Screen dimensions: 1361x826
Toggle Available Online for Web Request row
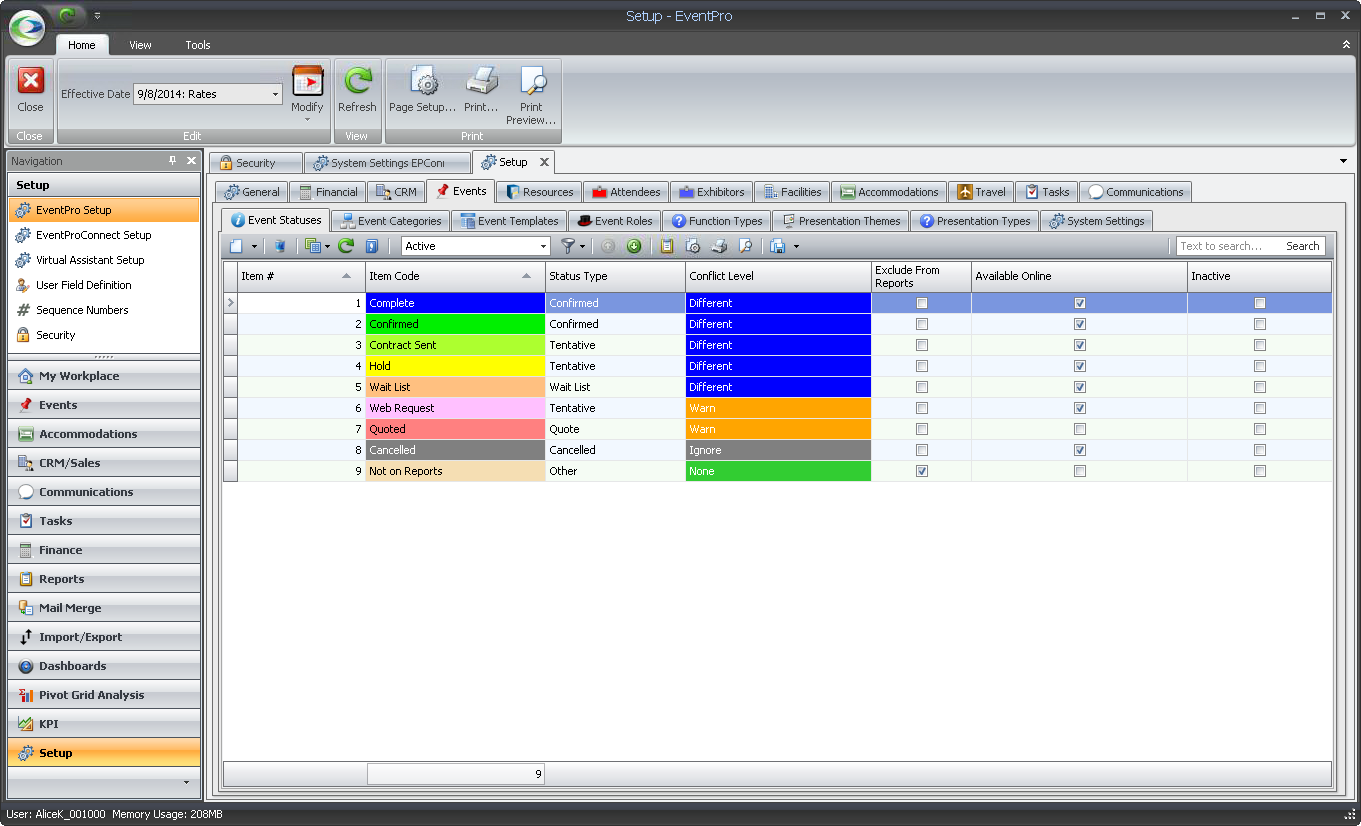(1079, 408)
